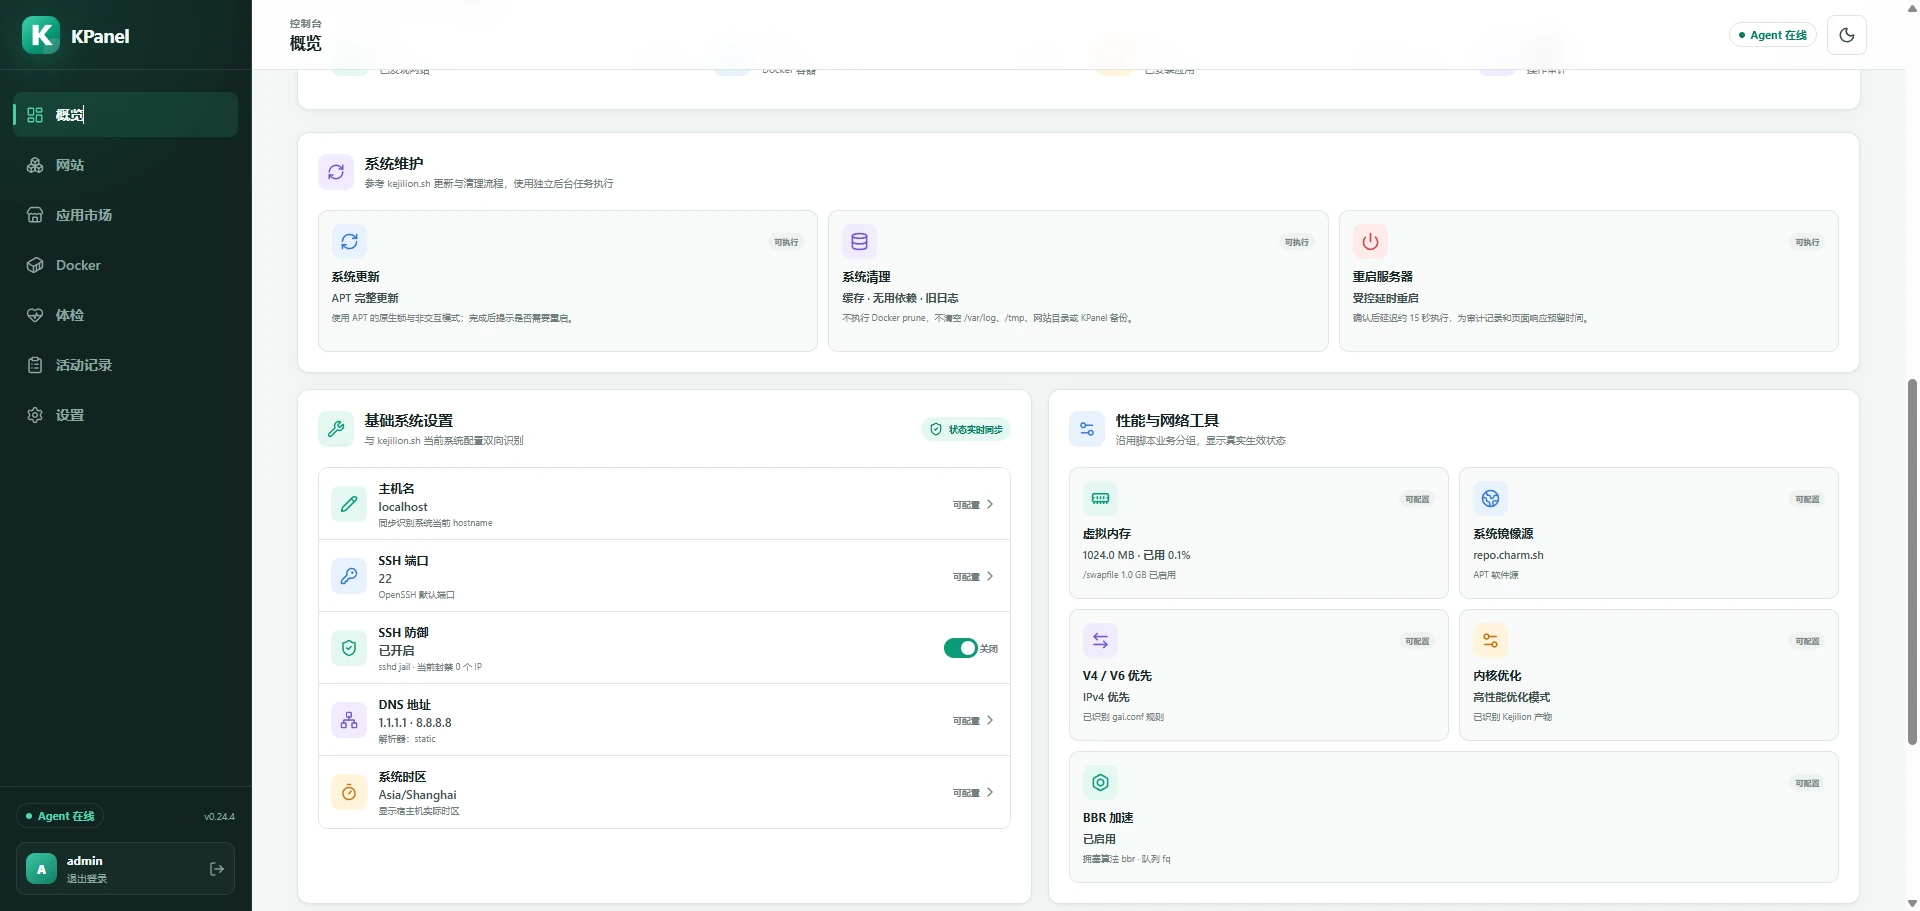Click the 1024.0 MB · 已用 0.1% text
Screen dimensions: 1920x911
[x=1136, y=555]
